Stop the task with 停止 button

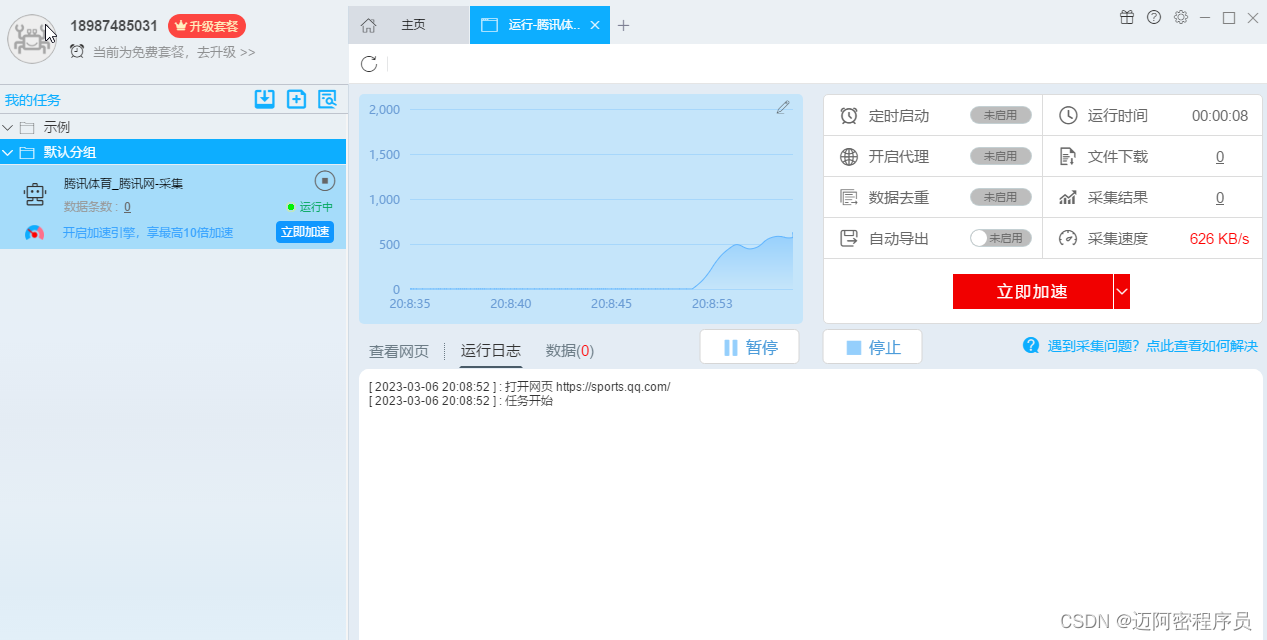pos(872,347)
